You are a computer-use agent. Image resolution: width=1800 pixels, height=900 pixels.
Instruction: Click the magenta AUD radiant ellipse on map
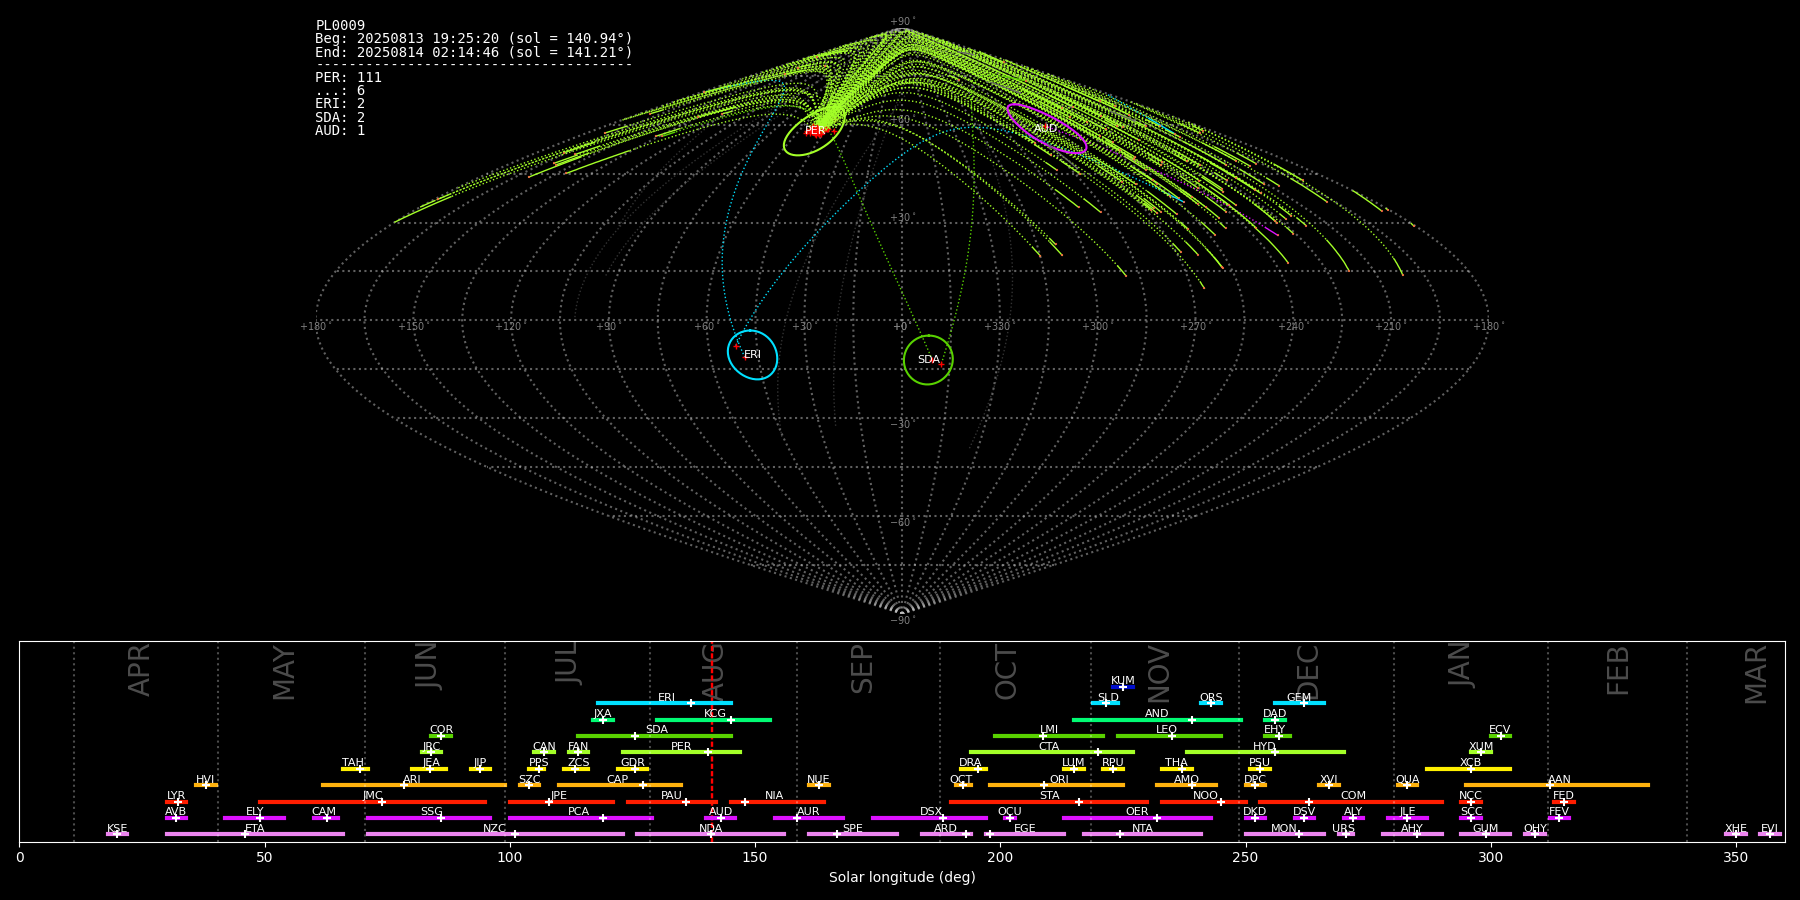coord(1046,128)
